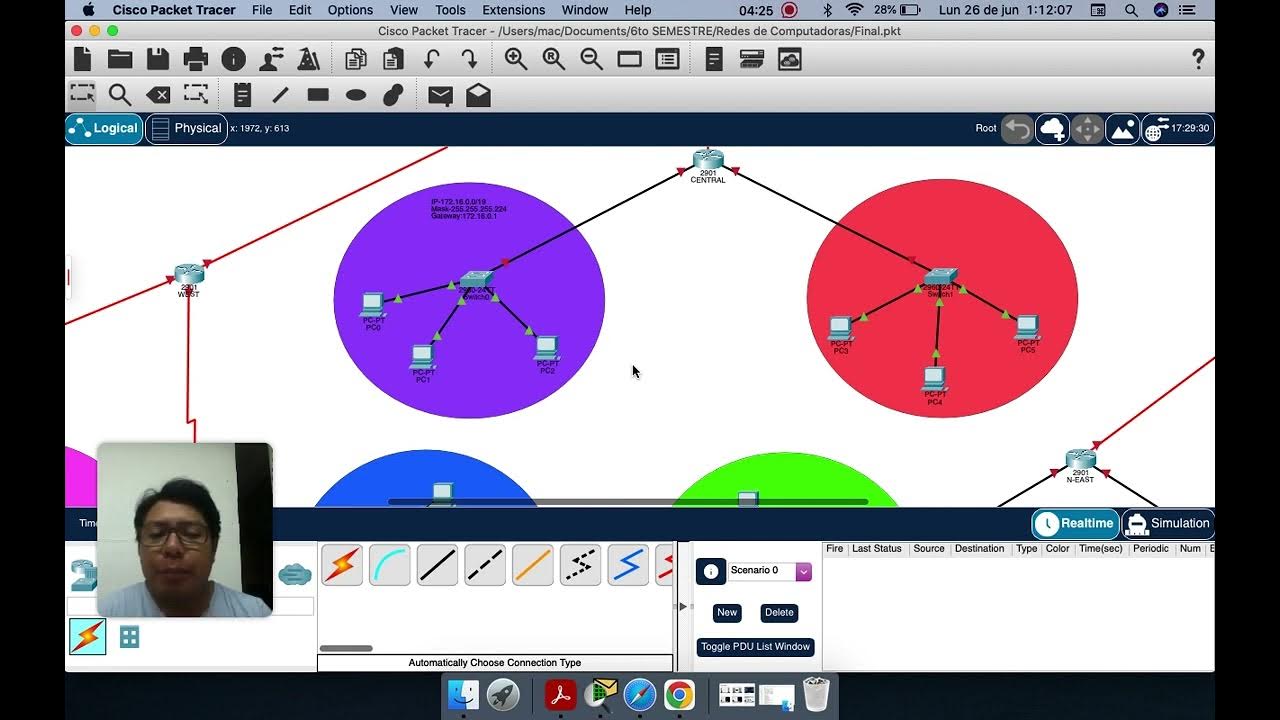Switch to the Logical workspace tab

(x=104, y=128)
